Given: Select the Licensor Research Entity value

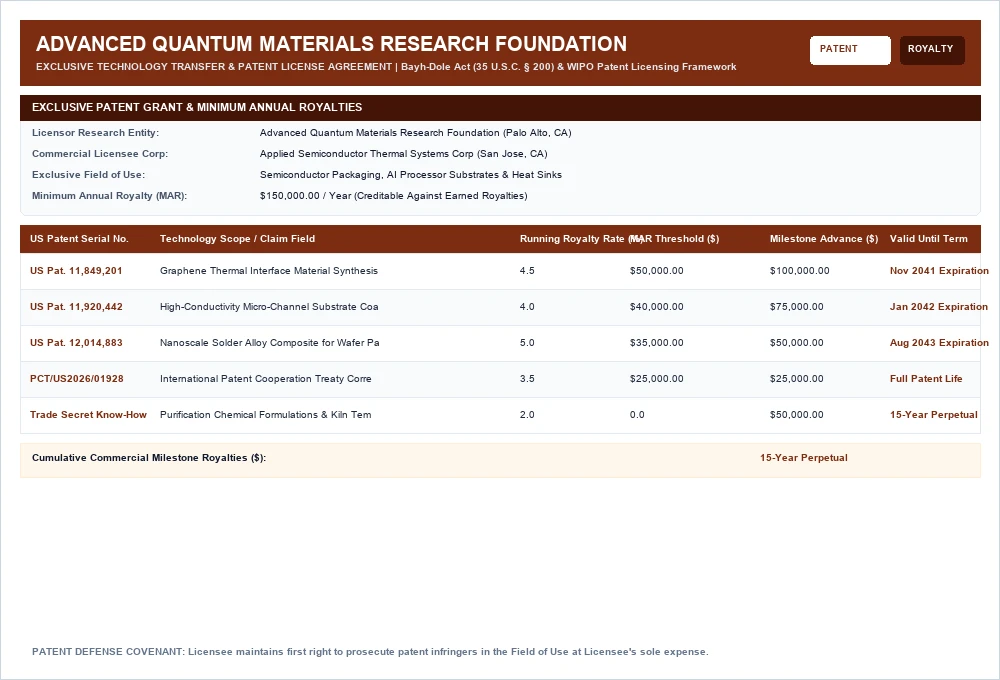Looking at the screenshot, I should point(415,133).
